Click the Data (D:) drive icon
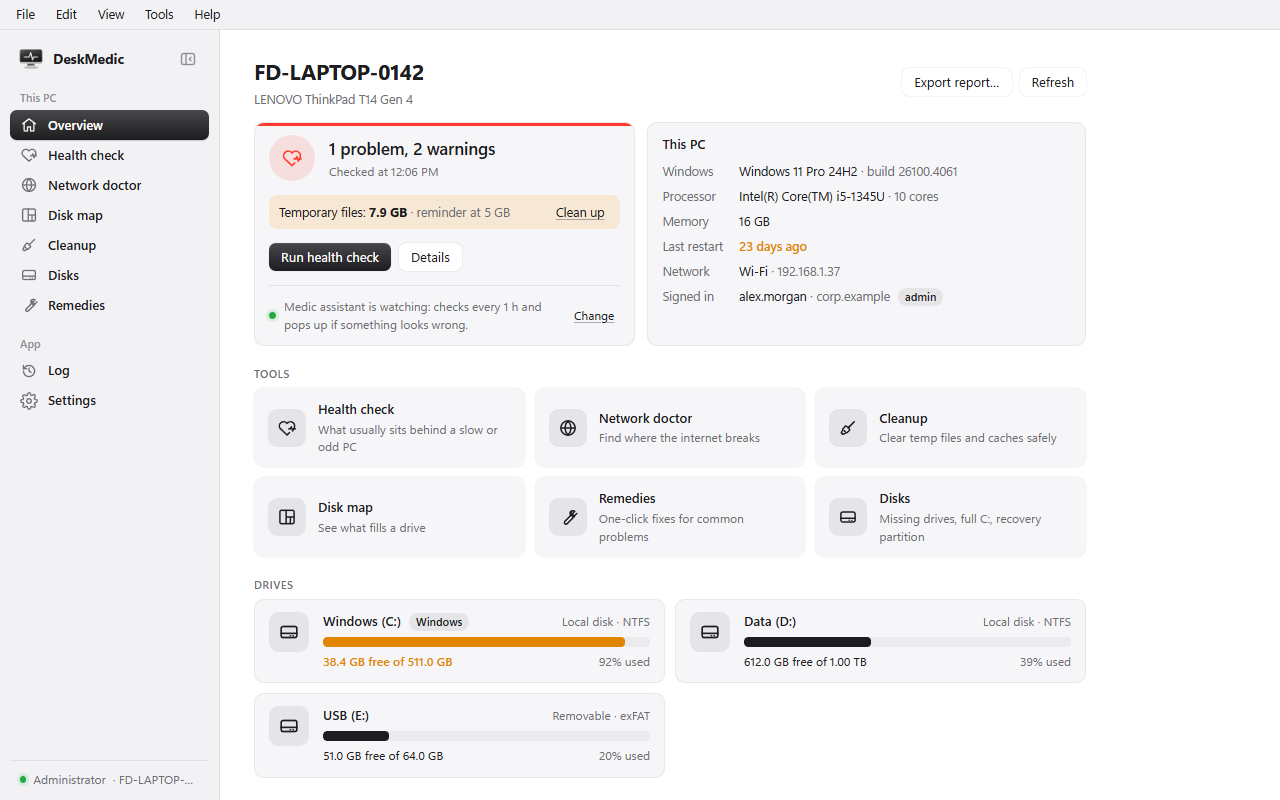 pyautogui.click(x=710, y=632)
